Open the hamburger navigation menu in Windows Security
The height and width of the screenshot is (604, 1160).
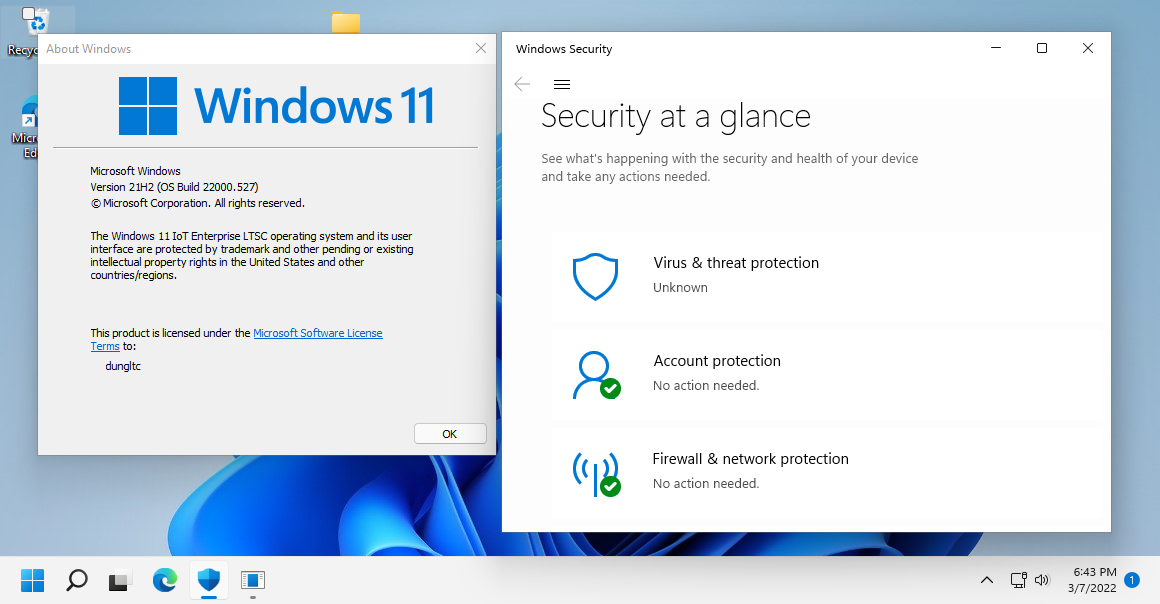(x=562, y=84)
